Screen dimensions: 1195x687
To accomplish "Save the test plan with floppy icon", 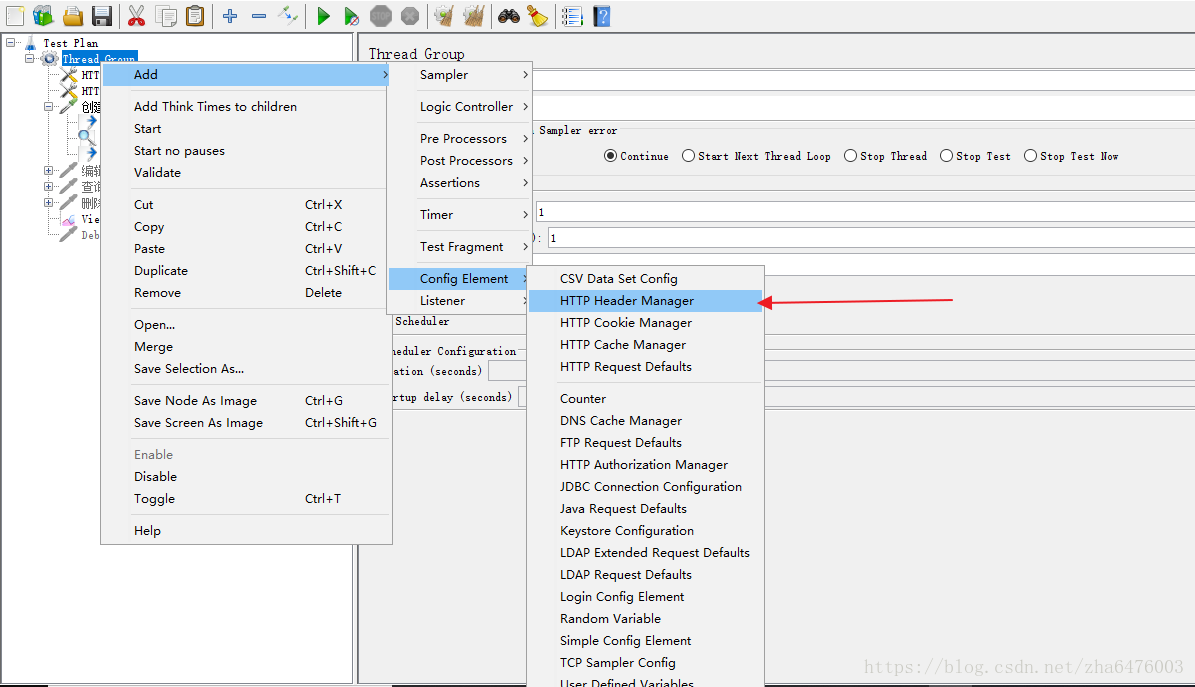I will tap(101, 15).
